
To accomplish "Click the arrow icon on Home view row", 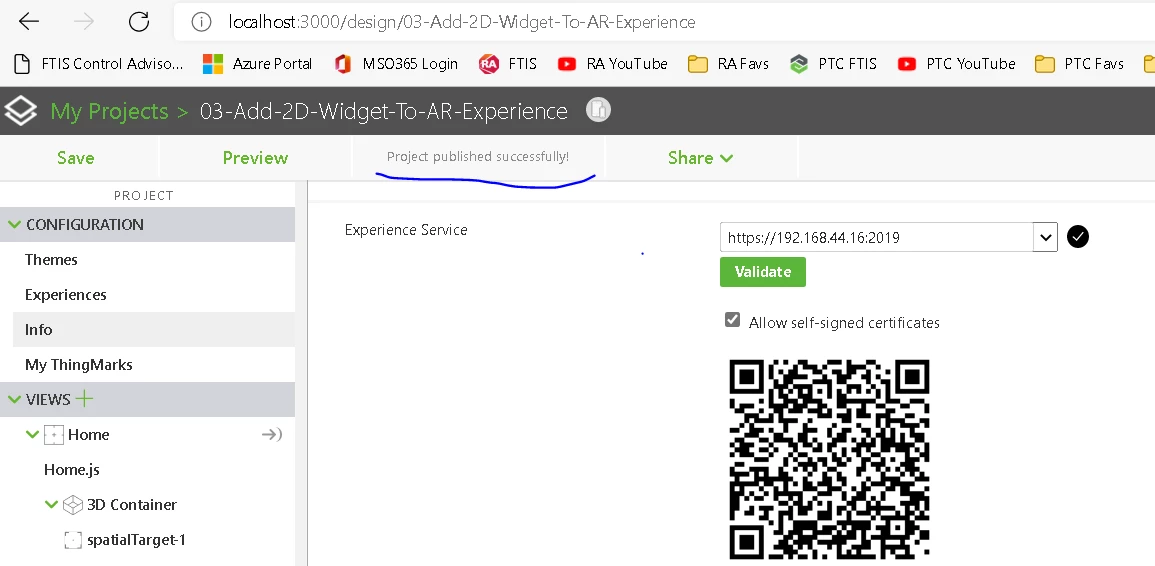I will point(272,435).
